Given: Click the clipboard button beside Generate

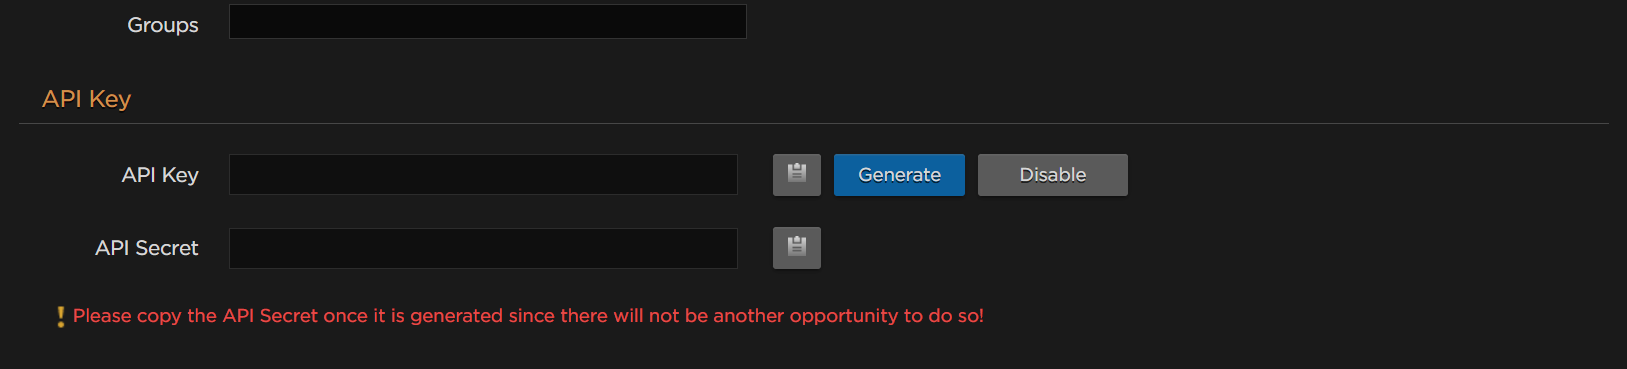Looking at the screenshot, I should [796, 174].
